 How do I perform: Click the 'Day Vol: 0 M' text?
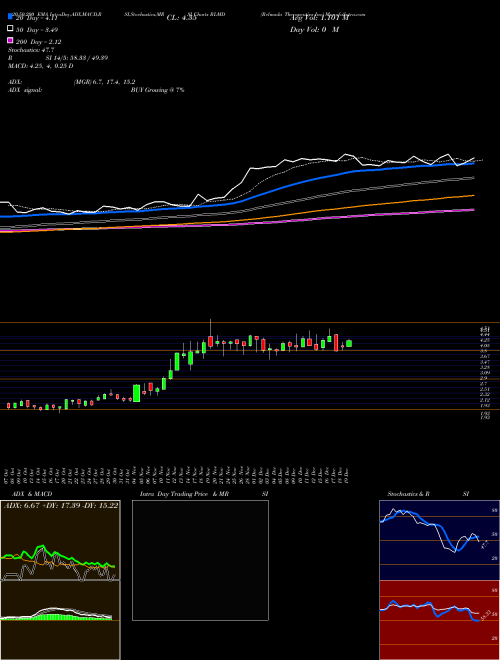(x=314, y=29)
